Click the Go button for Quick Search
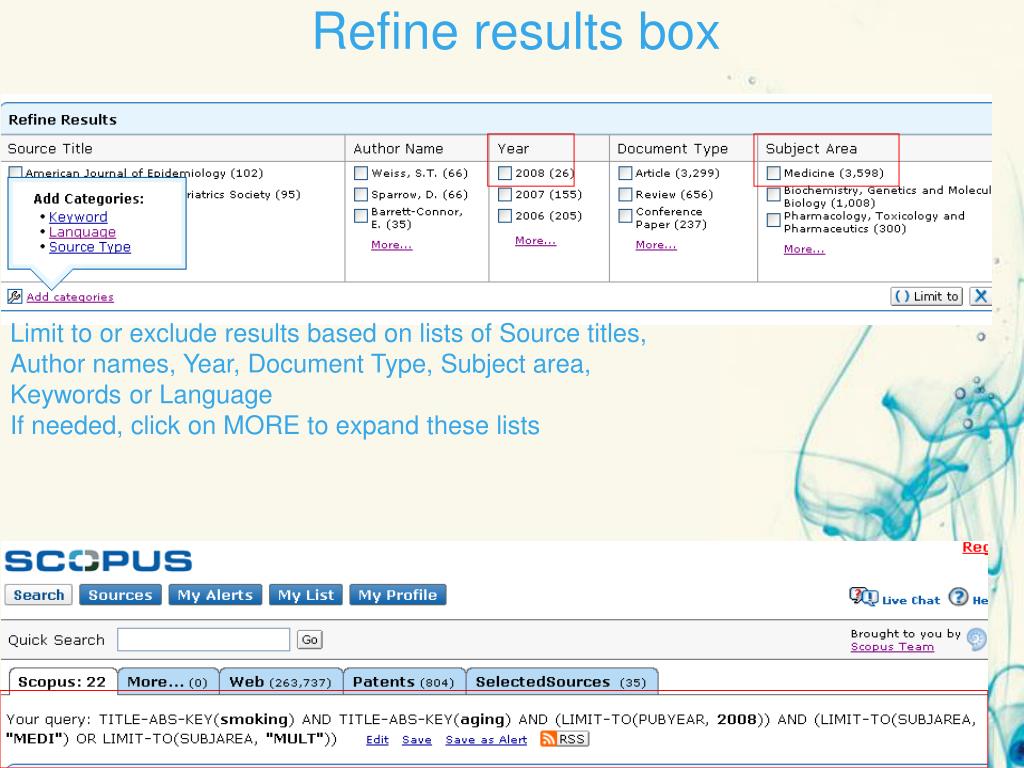Viewport: 1024px width, 768px height. 310,639
